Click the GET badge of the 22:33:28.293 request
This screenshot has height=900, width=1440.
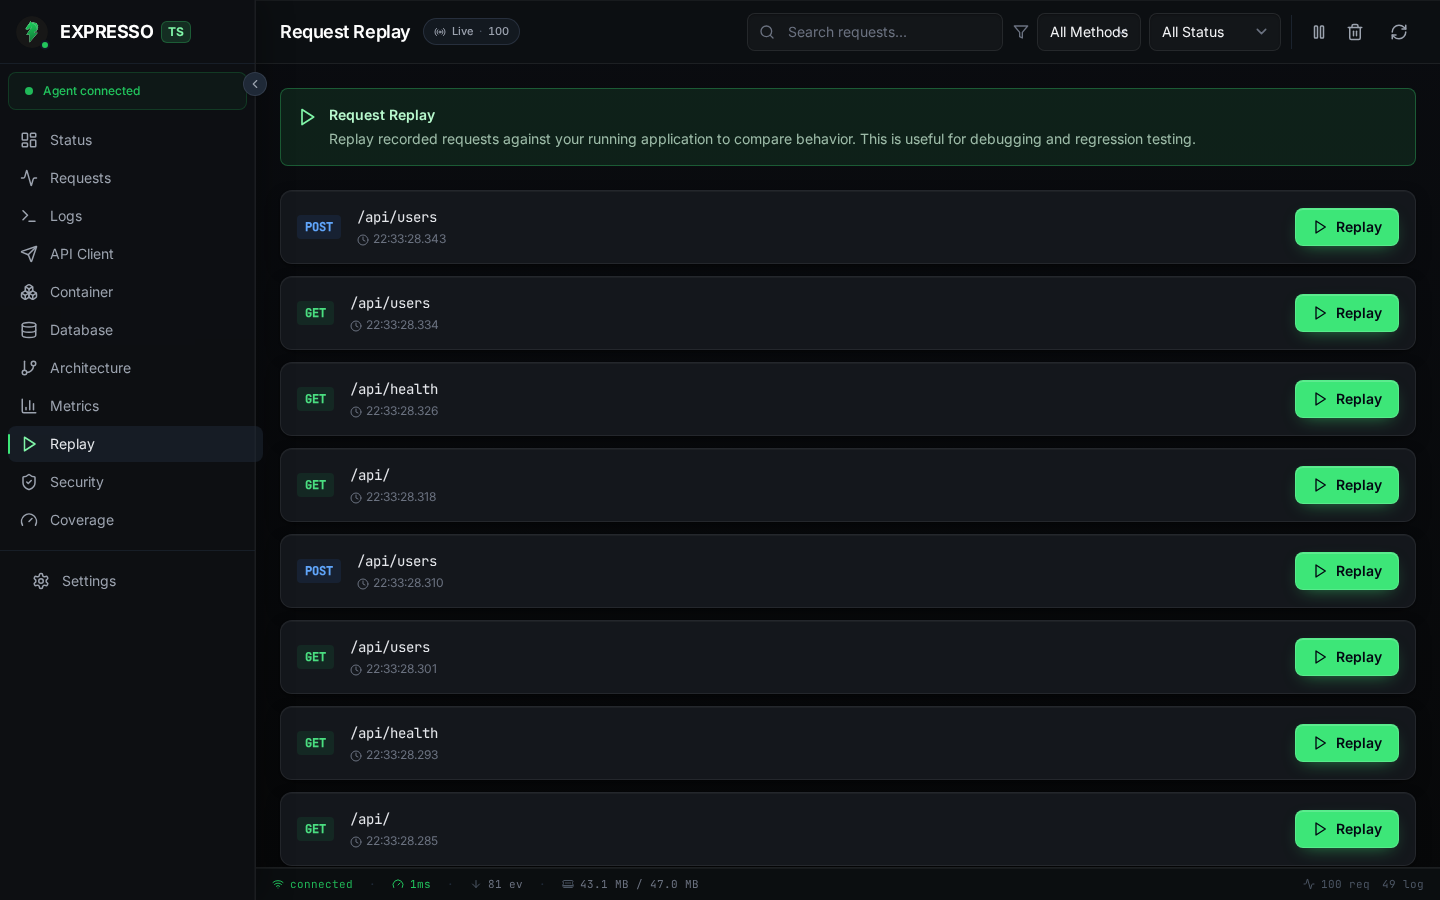coord(315,743)
